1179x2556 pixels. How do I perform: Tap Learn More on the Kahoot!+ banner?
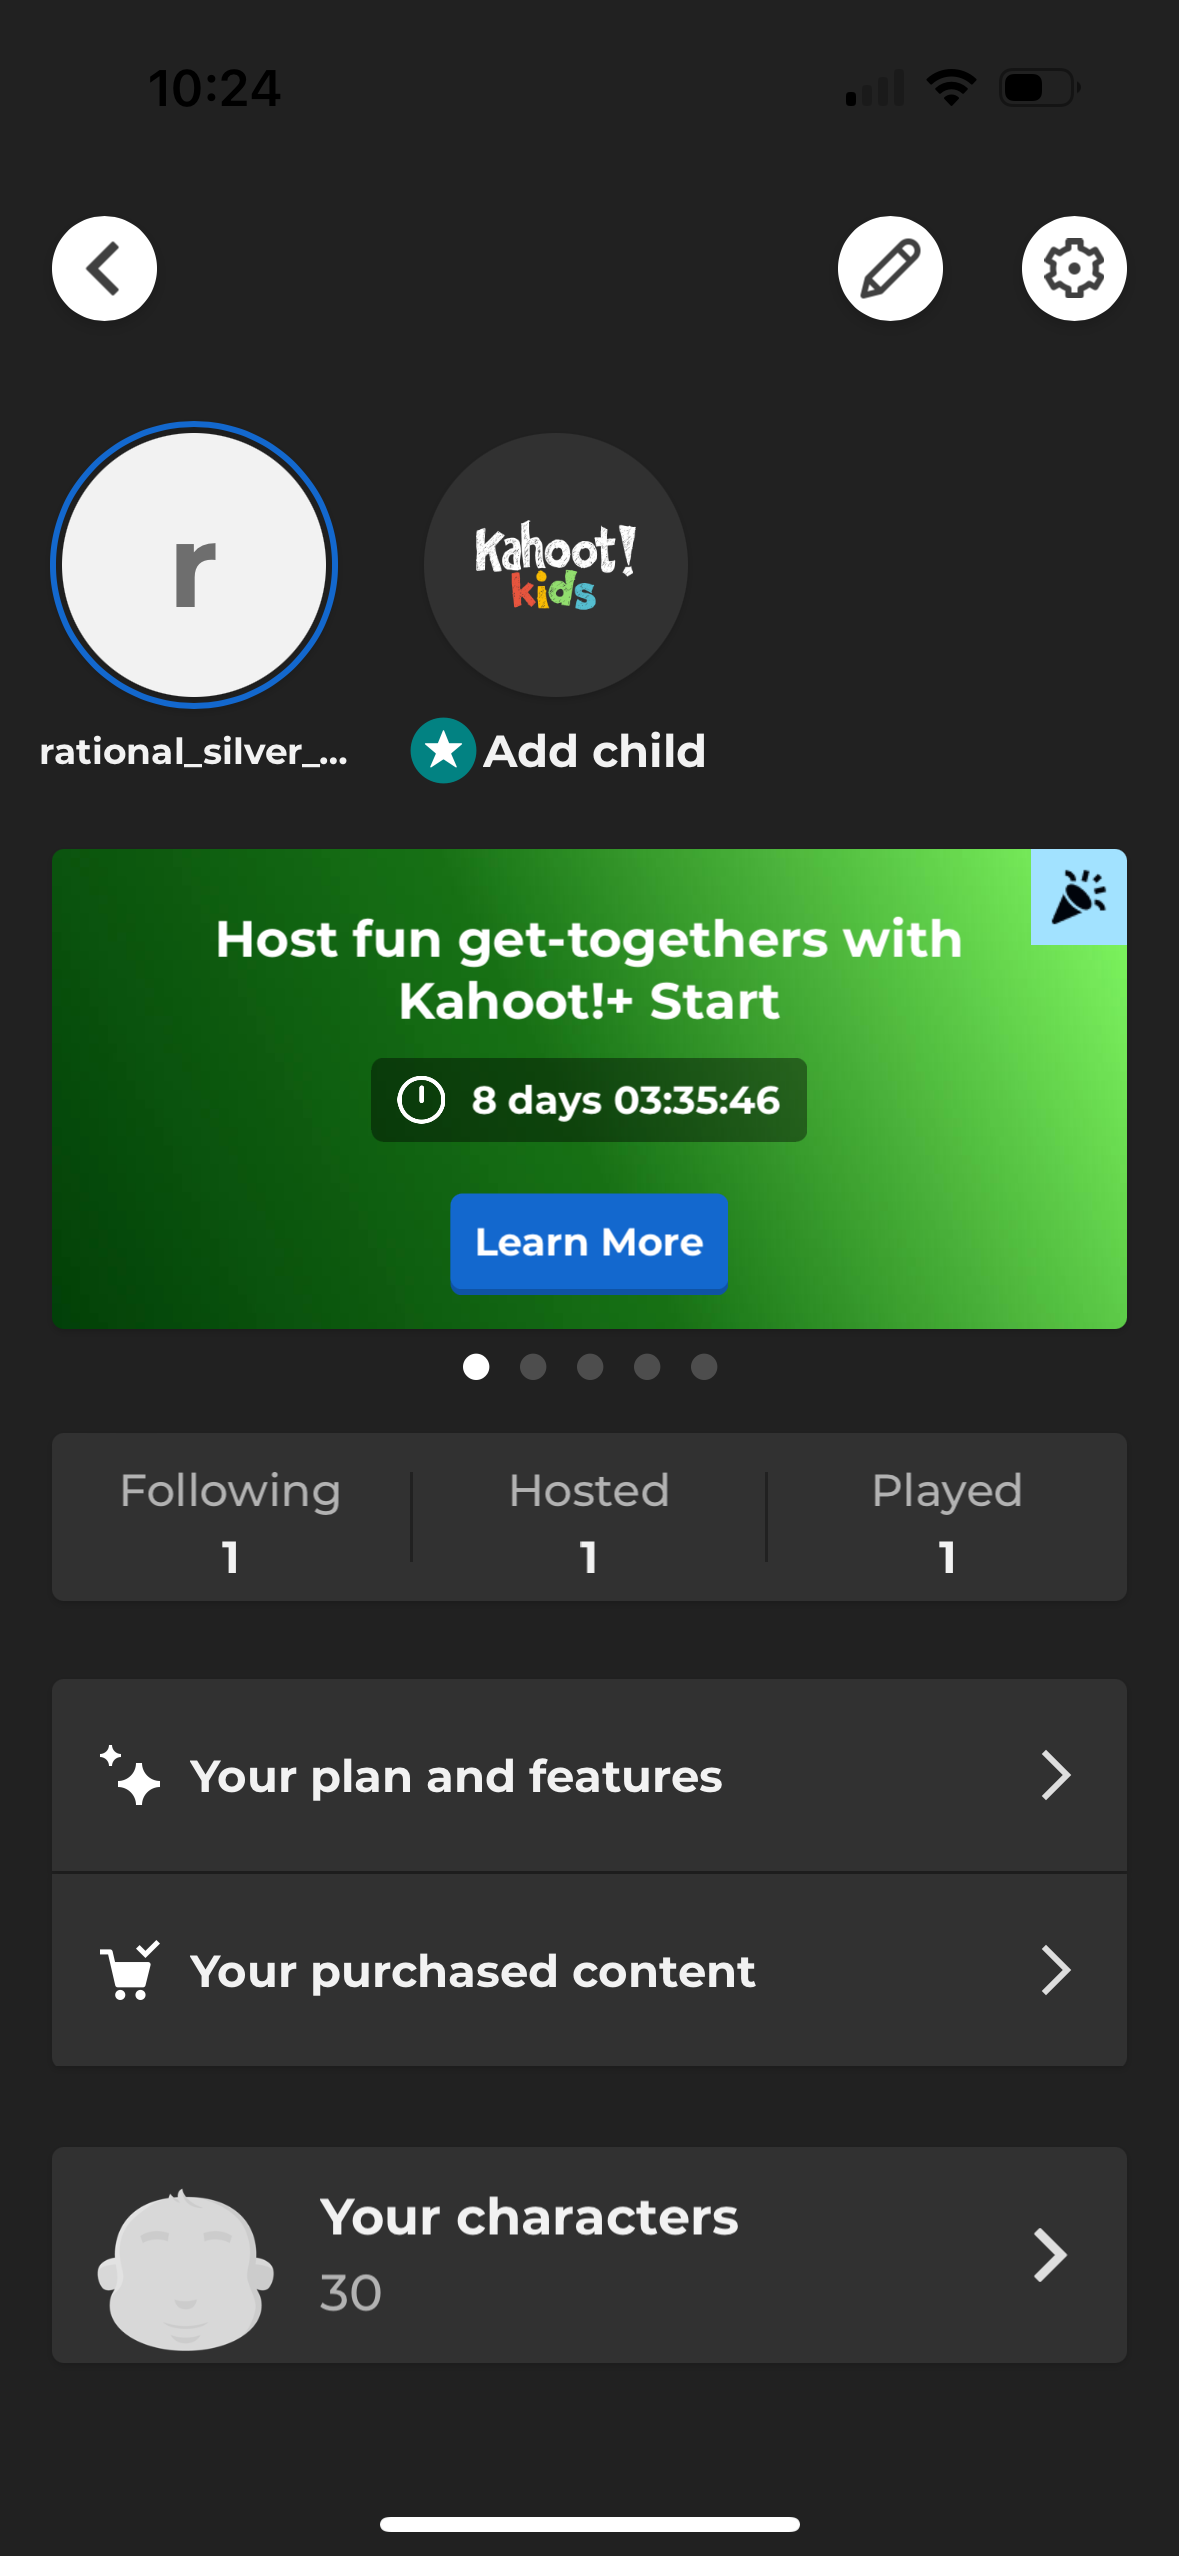(588, 1242)
